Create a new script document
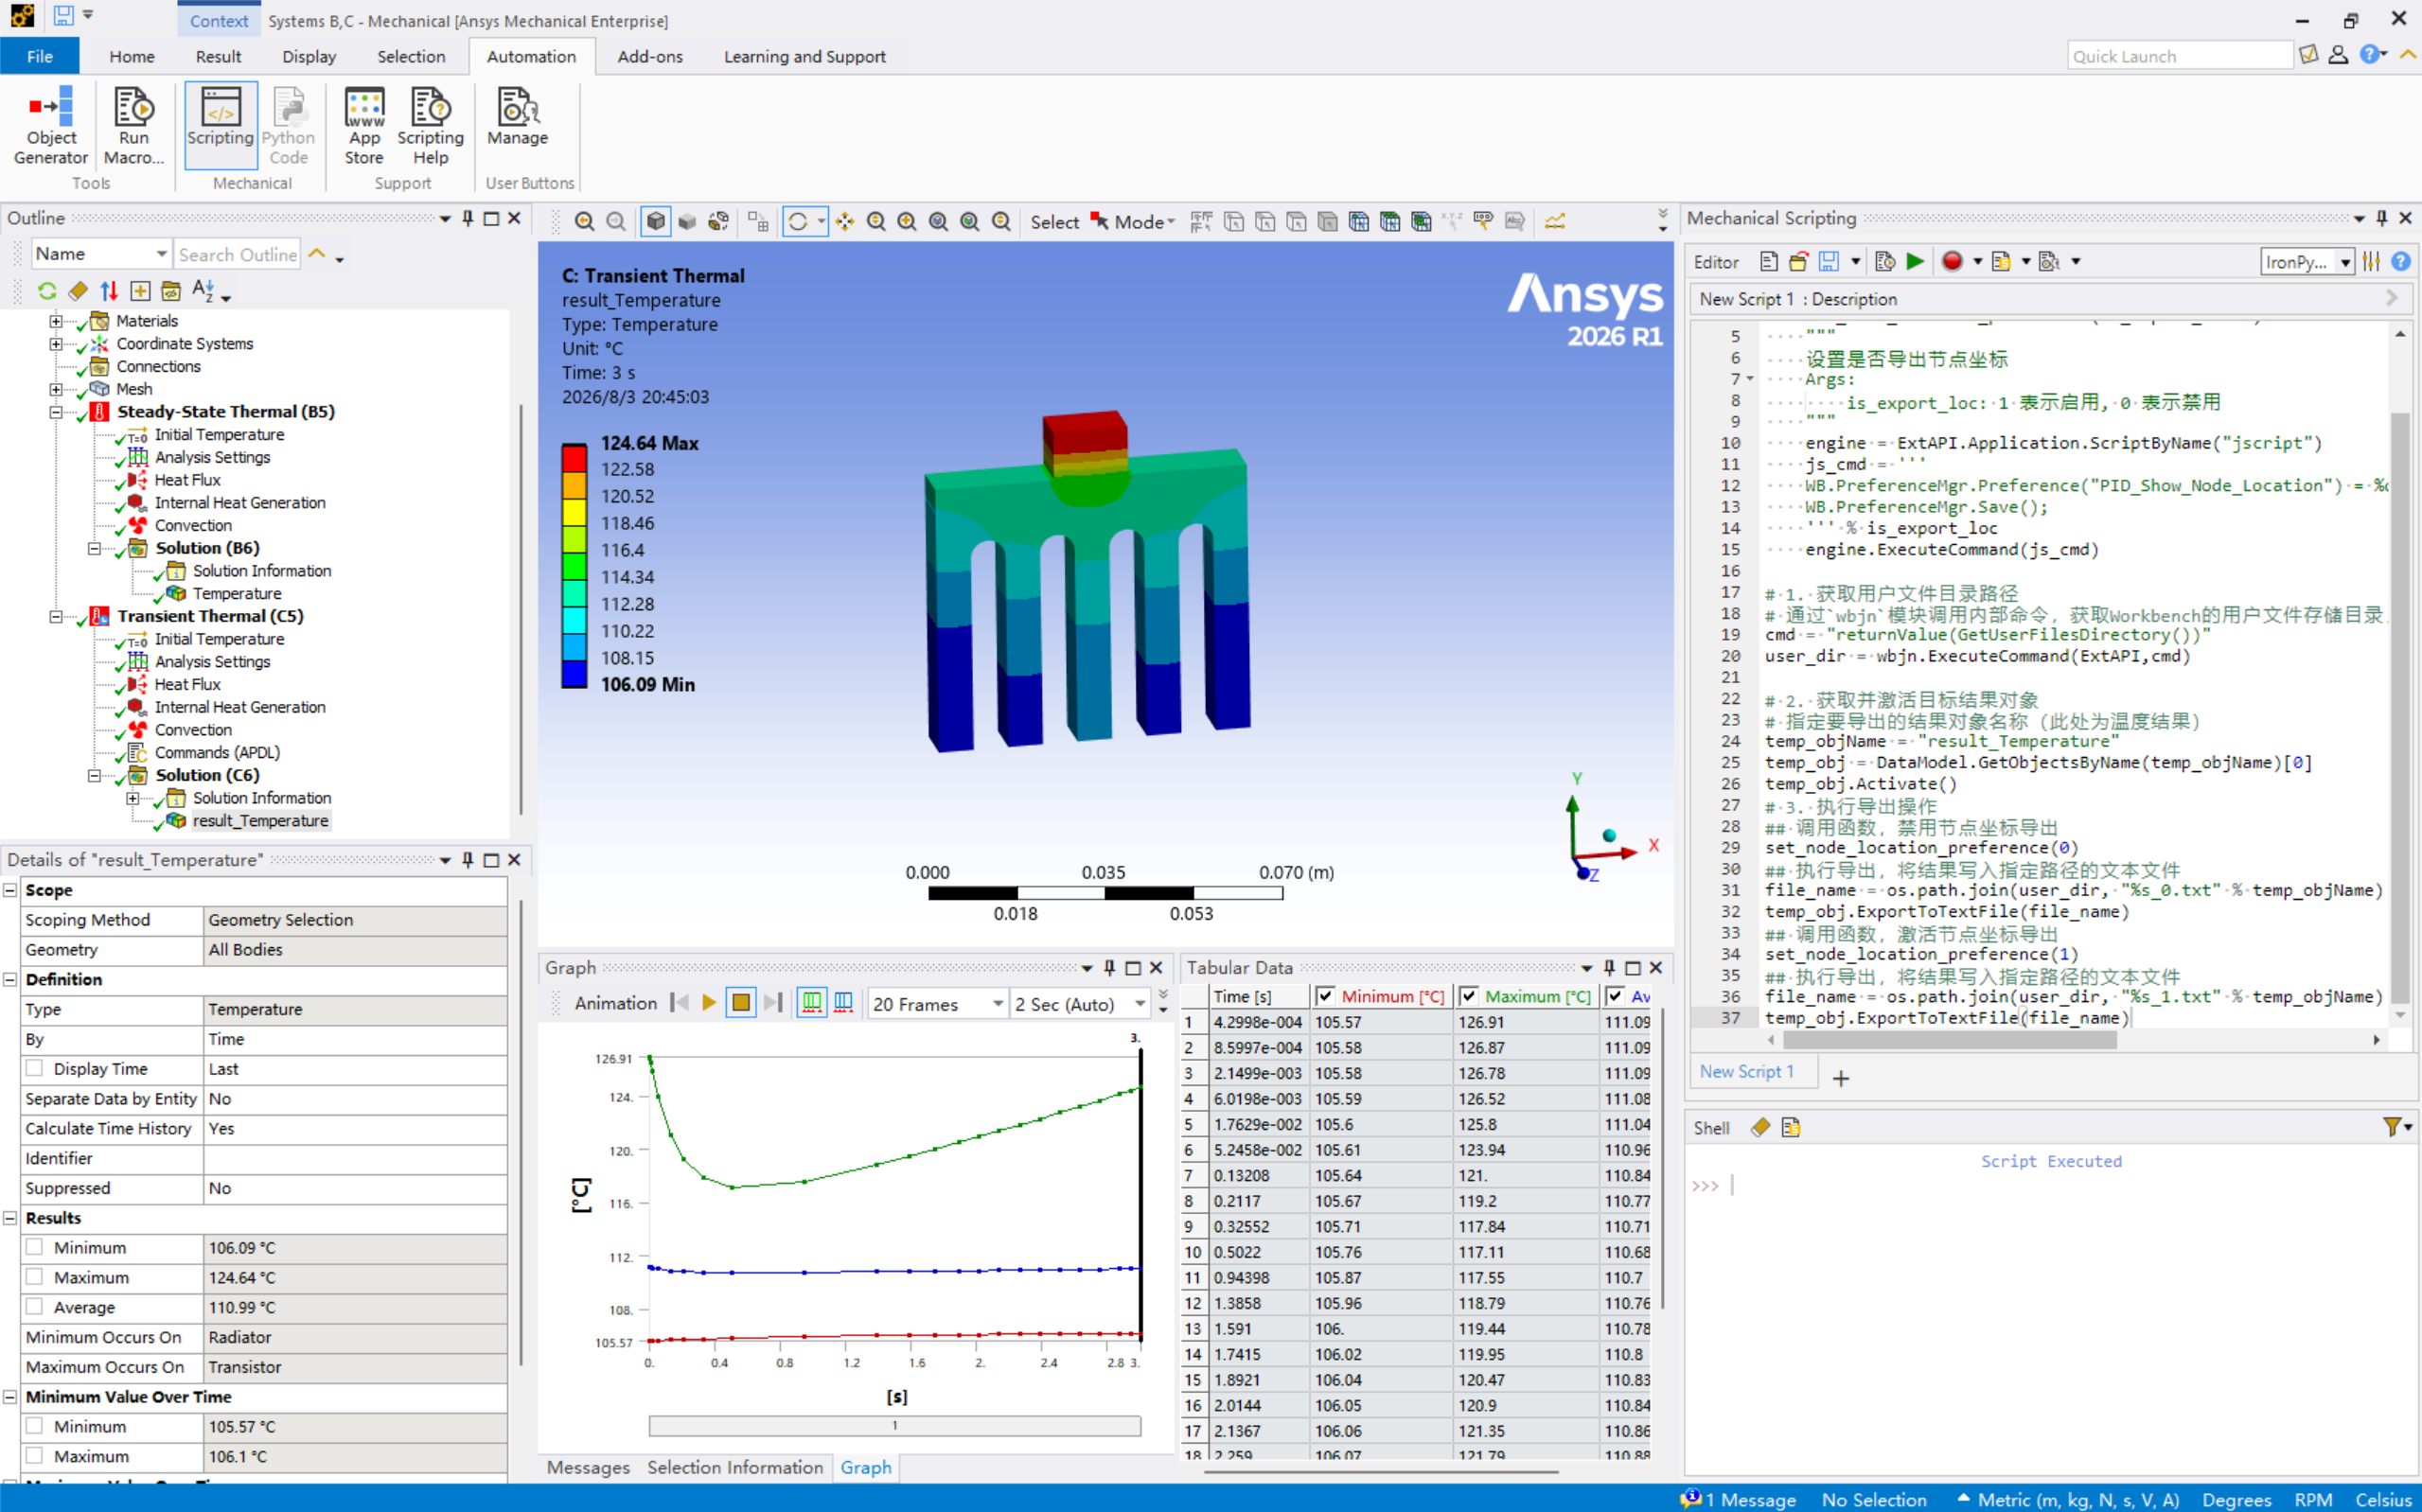 coord(1768,261)
